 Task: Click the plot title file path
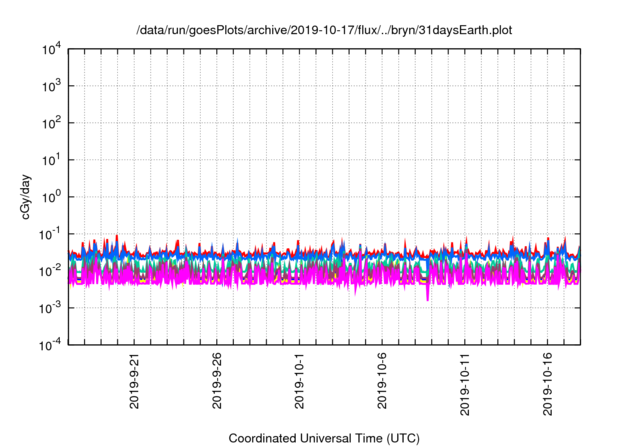[324, 30]
